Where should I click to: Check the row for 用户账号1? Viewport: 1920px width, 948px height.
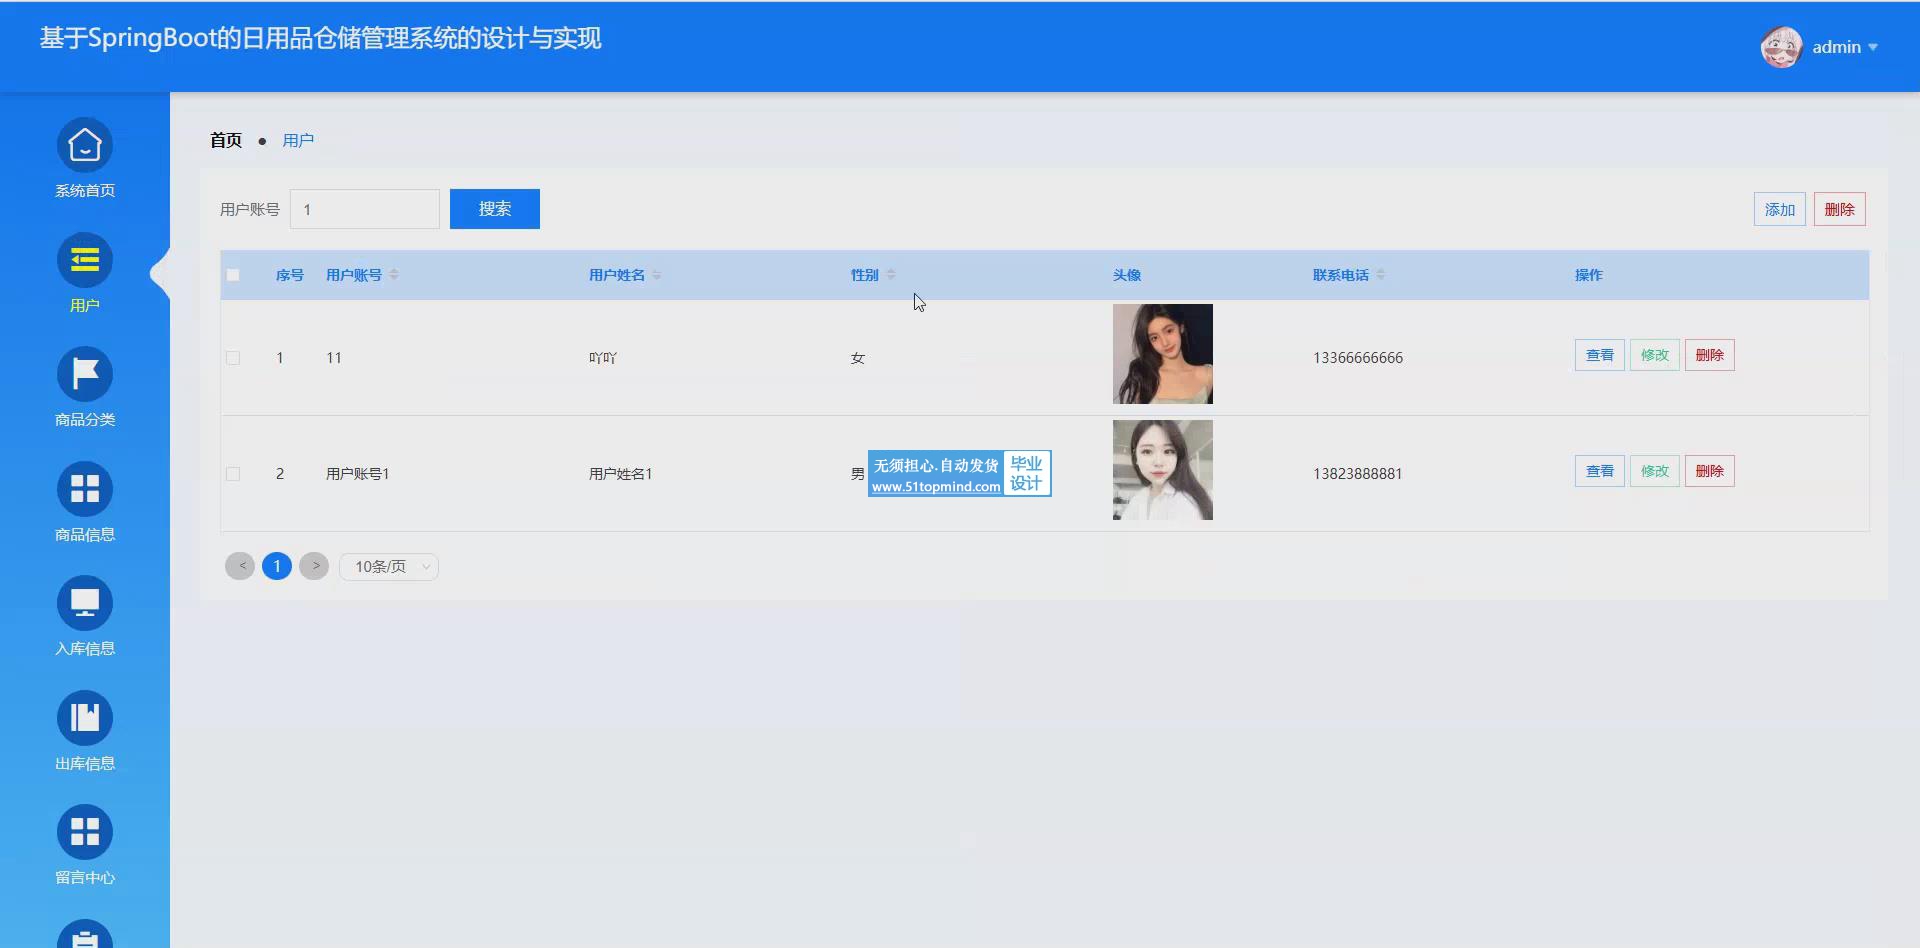[x=233, y=474]
